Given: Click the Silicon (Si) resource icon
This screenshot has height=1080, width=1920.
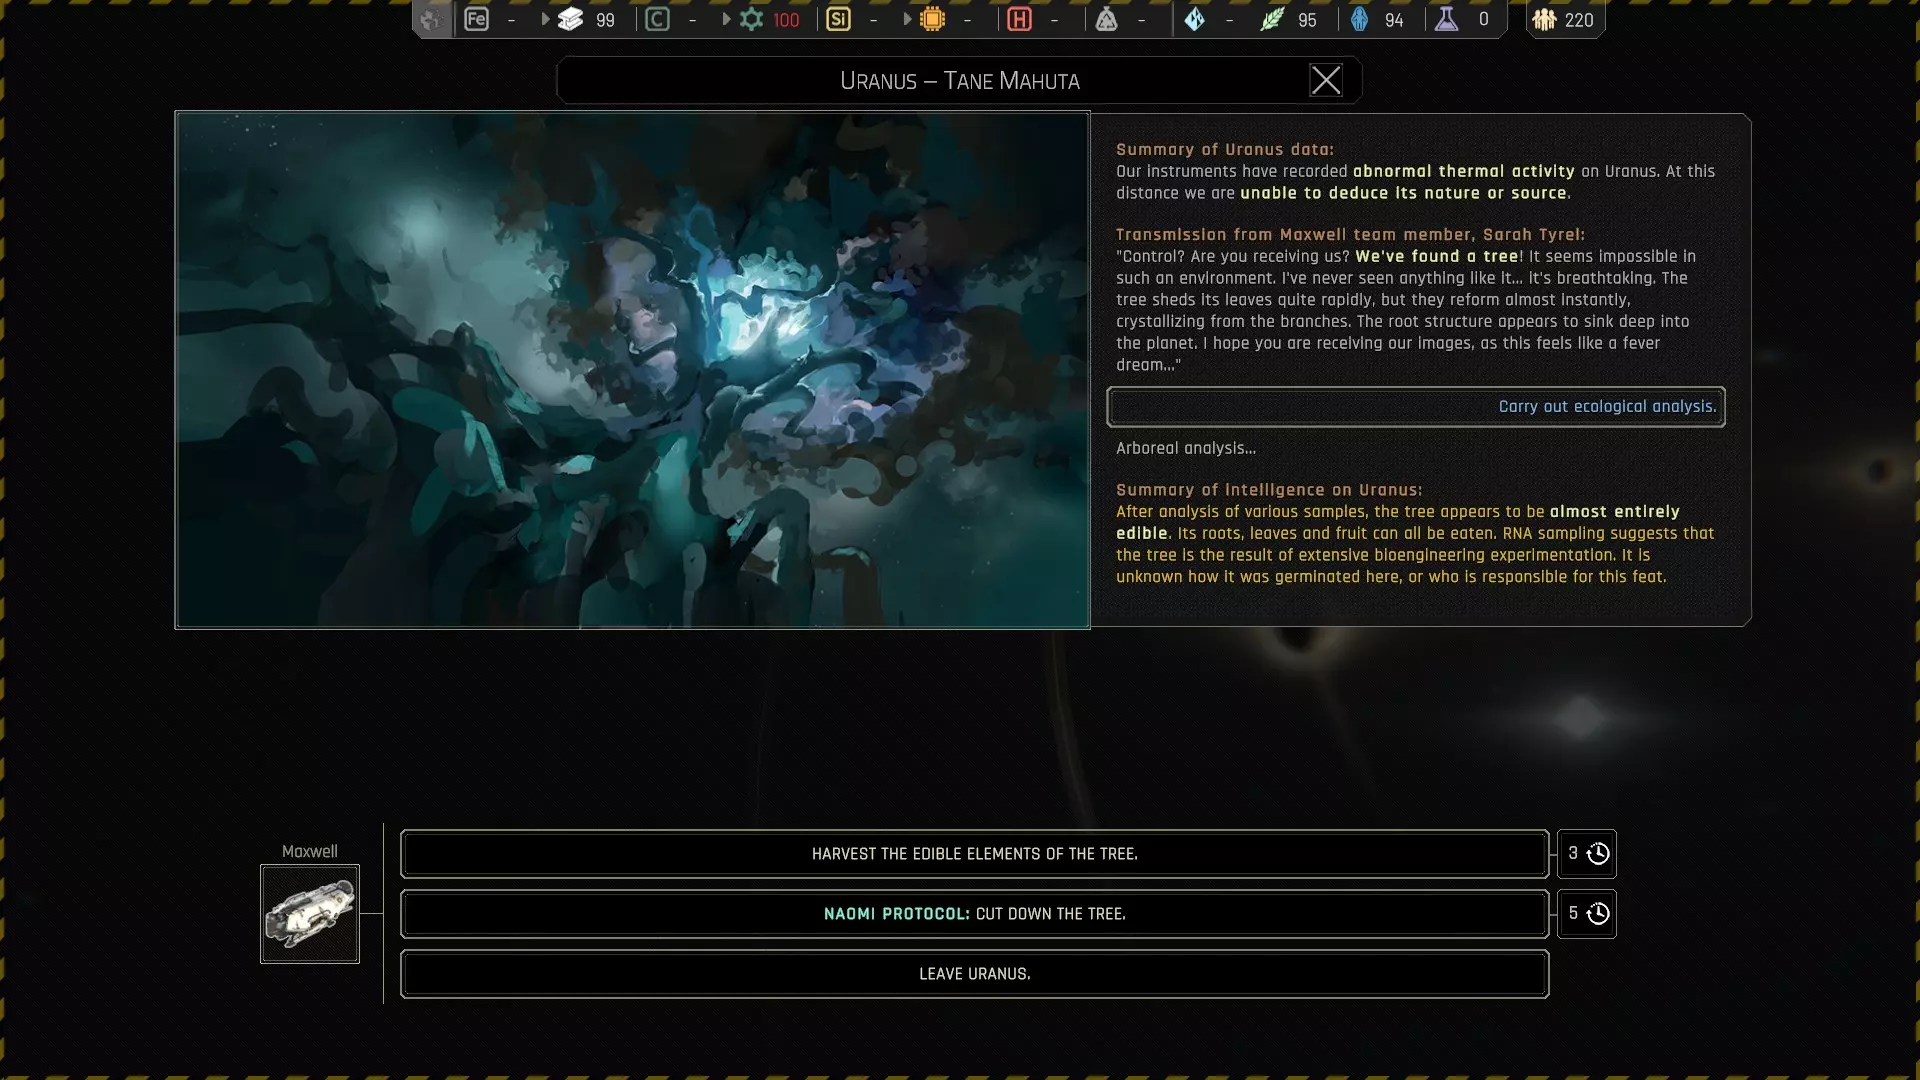Looking at the screenshot, I should point(838,19).
